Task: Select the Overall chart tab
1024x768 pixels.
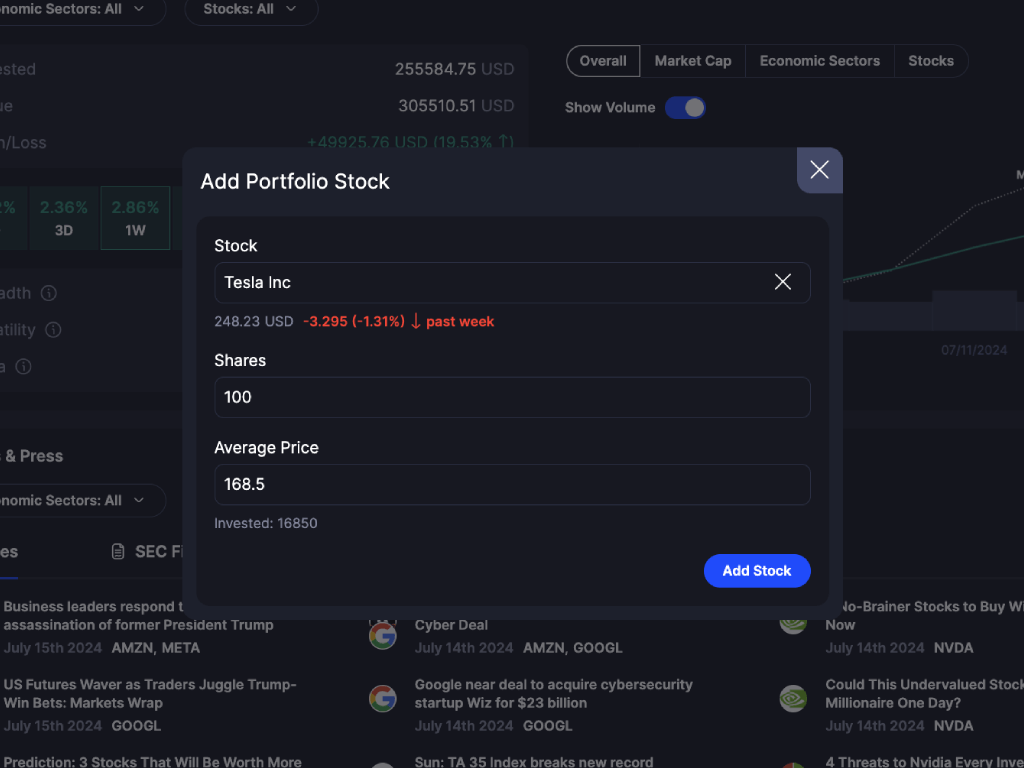Action: 603,61
